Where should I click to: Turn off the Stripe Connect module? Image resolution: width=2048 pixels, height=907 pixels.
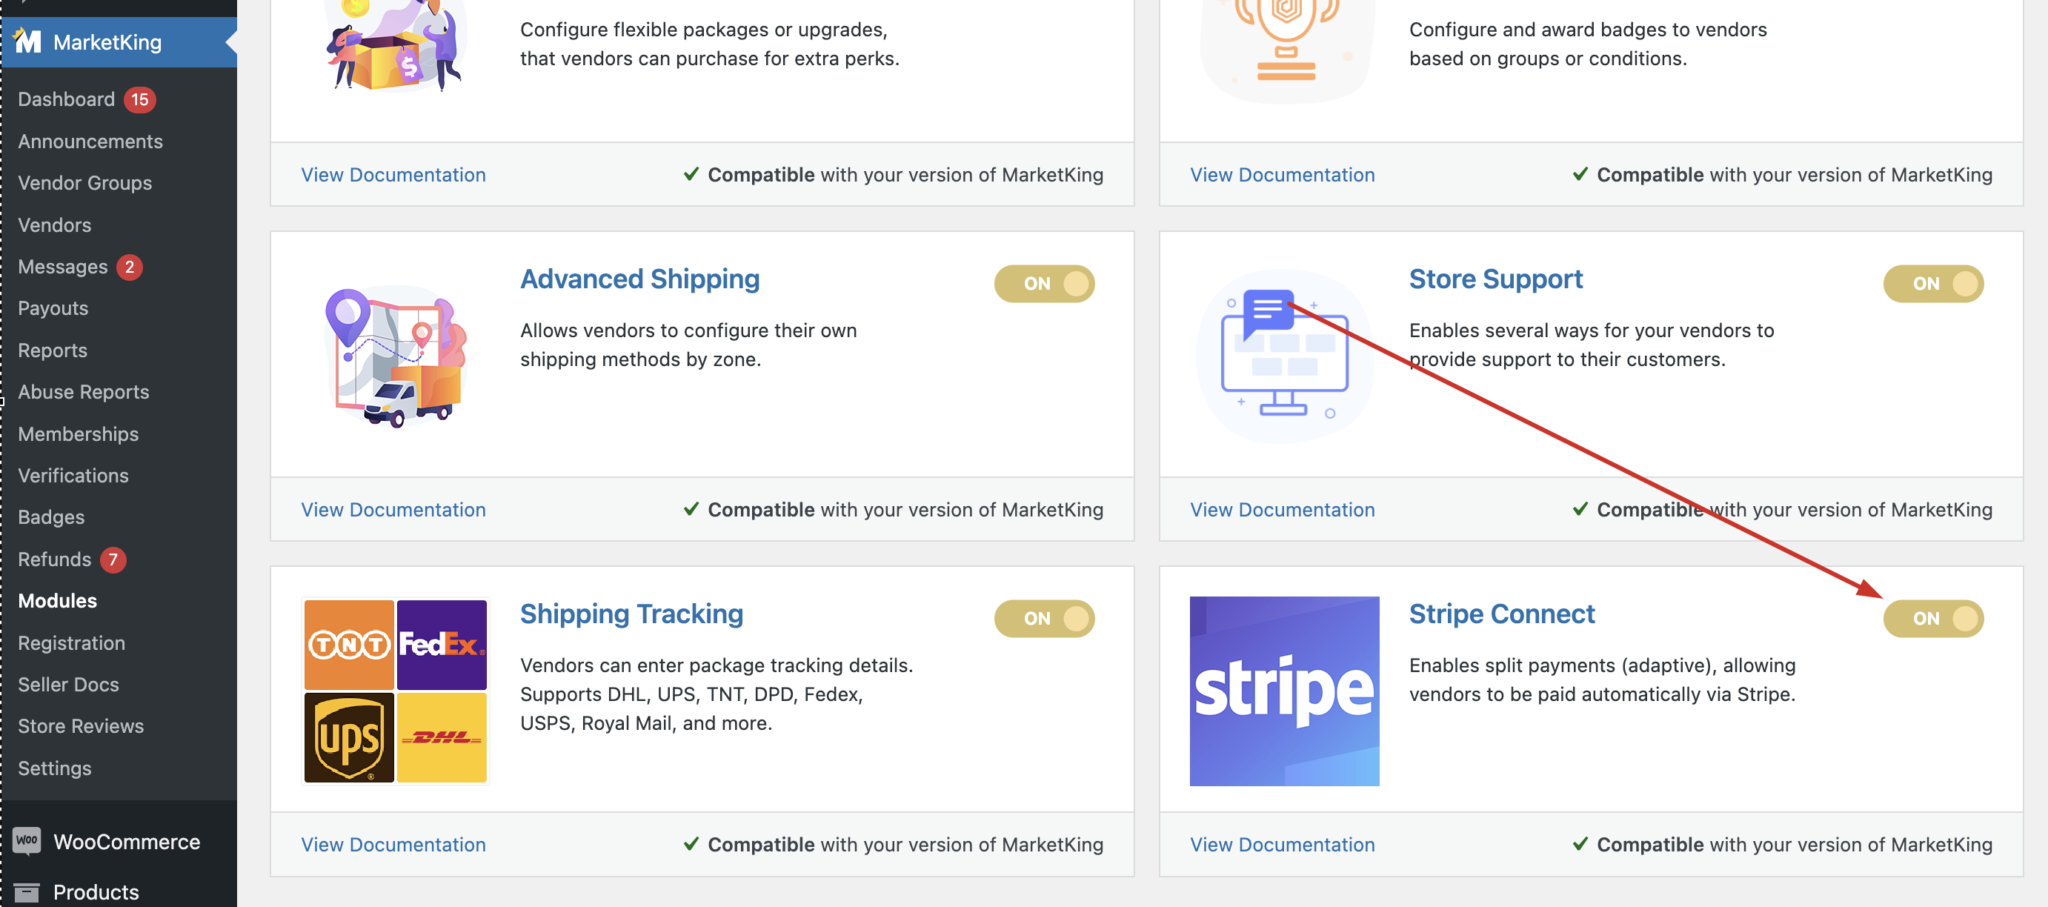click(x=1931, y=618)
